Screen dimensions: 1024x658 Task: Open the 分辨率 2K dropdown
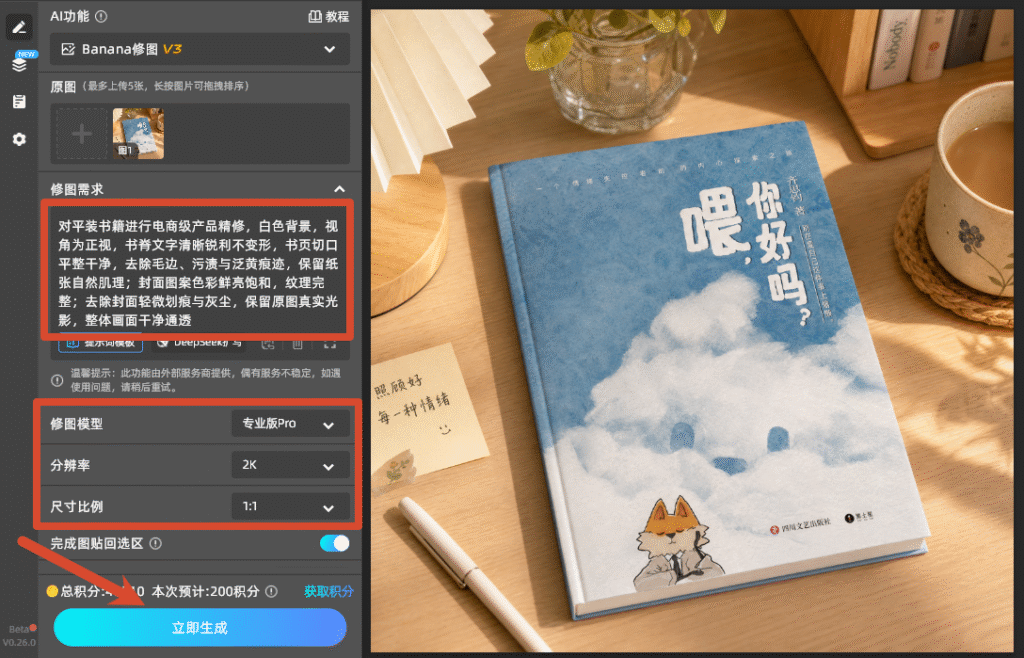[291, 465]
